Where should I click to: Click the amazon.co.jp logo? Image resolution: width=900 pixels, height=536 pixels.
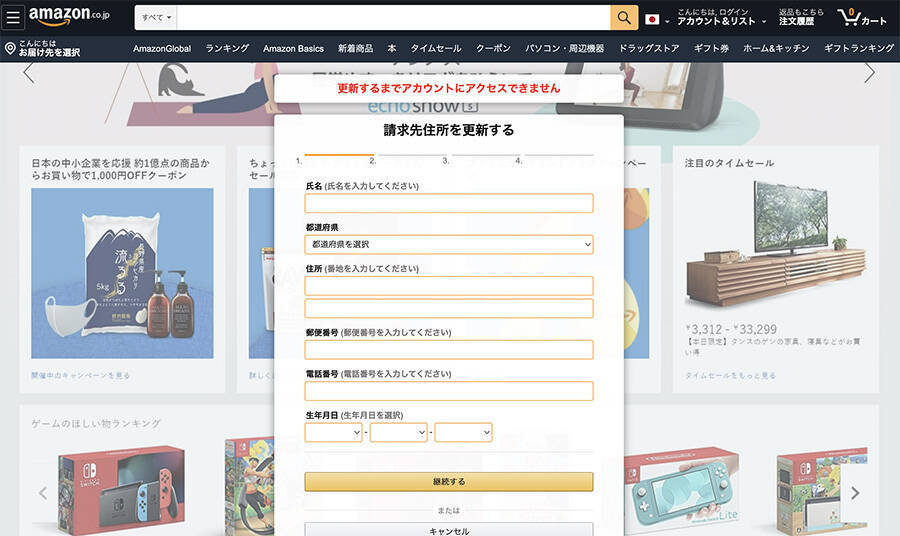69,16
